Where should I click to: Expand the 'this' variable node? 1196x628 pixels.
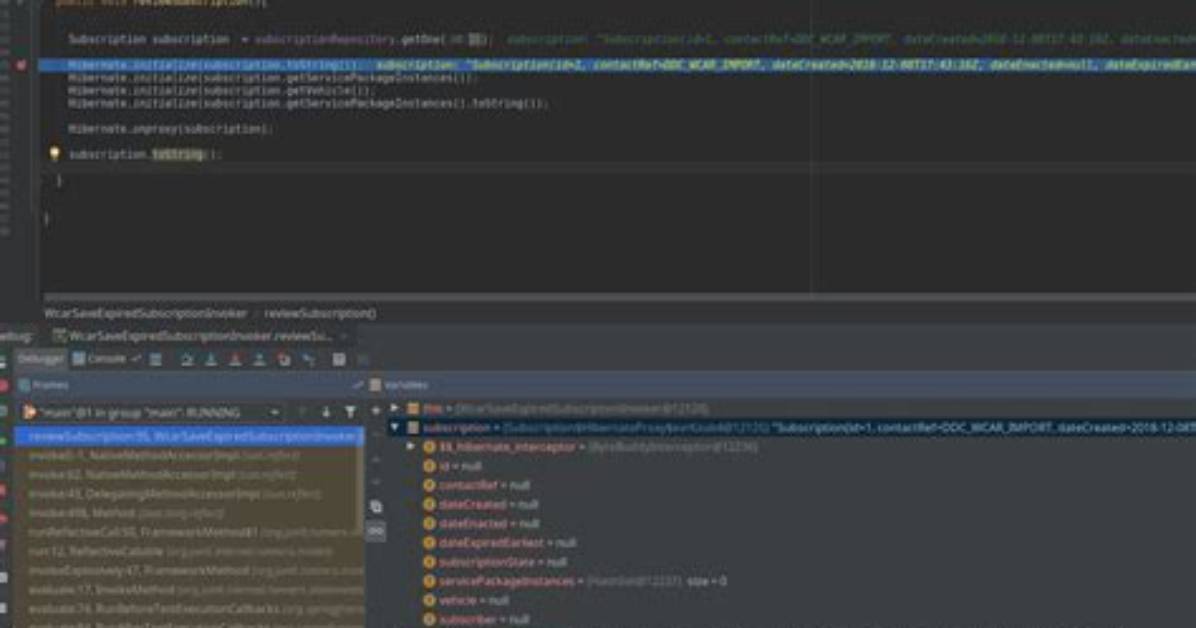(x=394, y=409)
